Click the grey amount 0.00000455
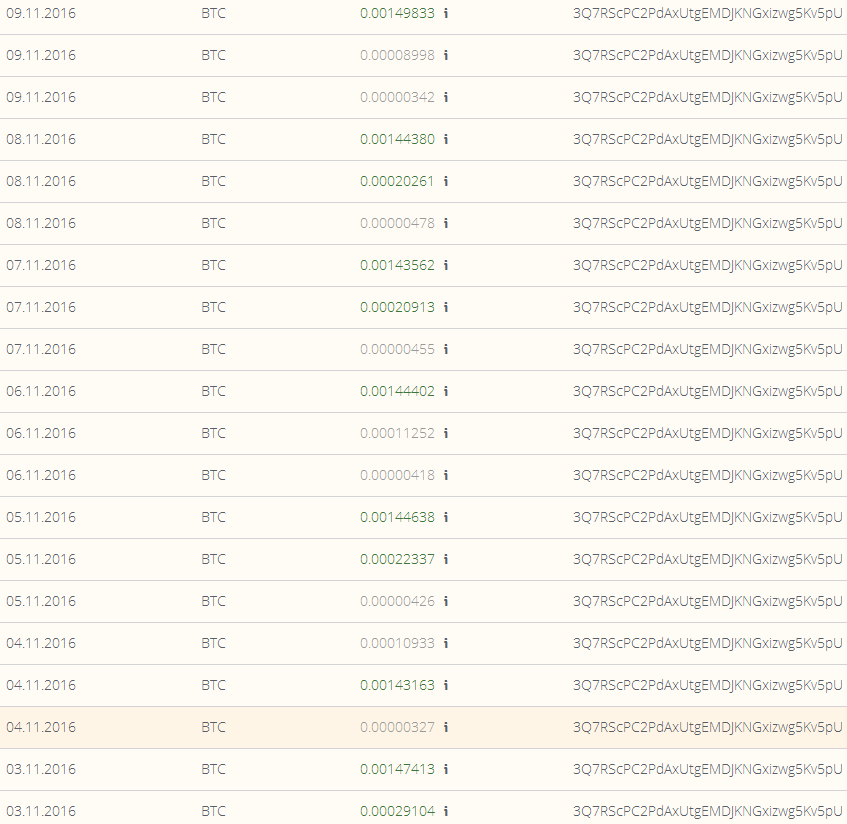The height and width of the screenshot is (824, 847). click(x=397, y=350)
